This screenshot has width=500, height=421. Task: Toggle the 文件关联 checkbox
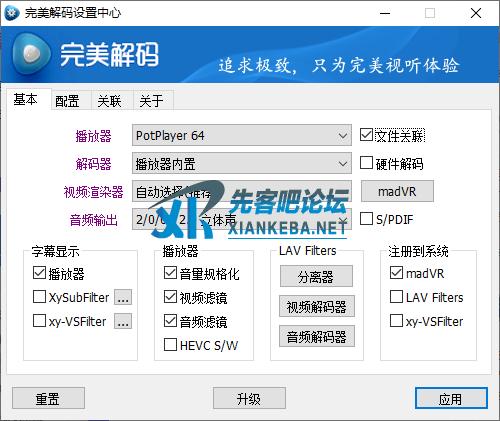(x=366, y=135)
